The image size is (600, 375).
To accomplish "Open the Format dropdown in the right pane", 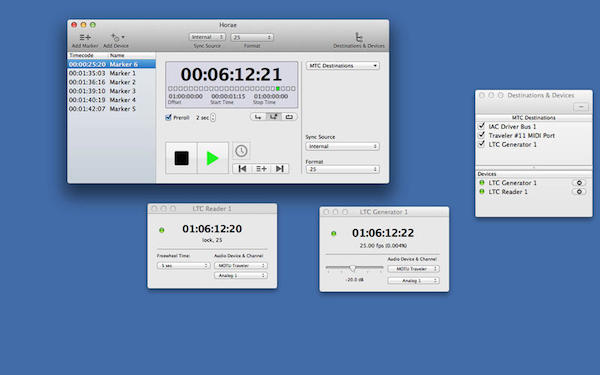I will coord(342,169).
